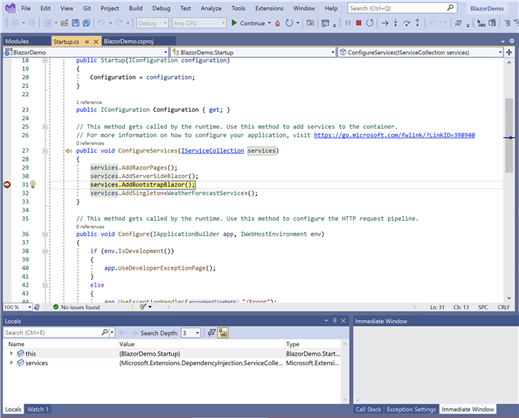The height and width of the screenshot is (418, 519).
Task: Click the settings gear above the editor
Action: 512,41
